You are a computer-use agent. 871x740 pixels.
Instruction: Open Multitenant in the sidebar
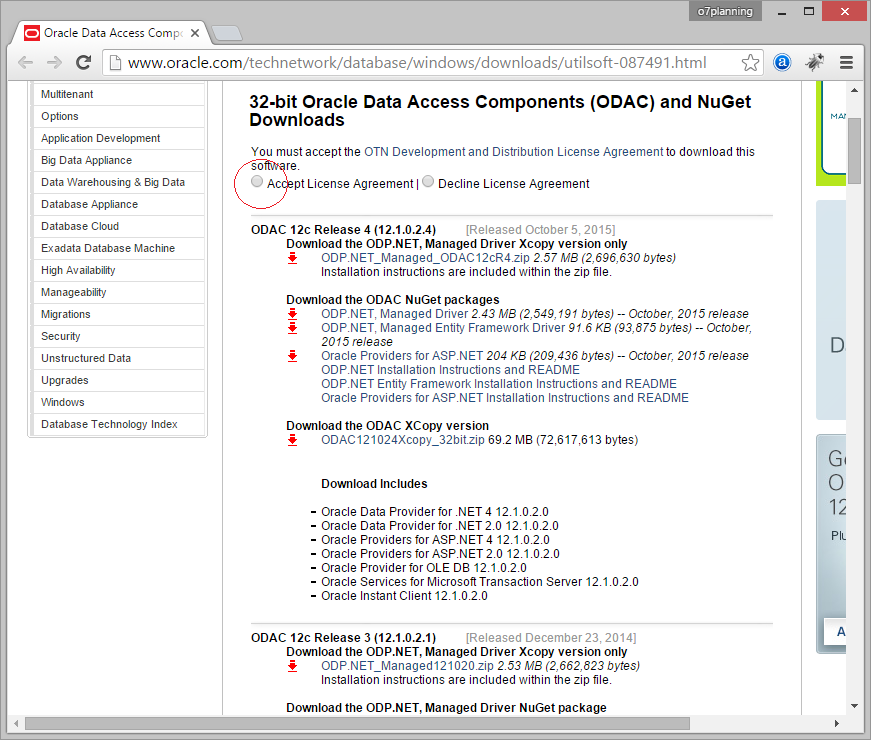pyautogui.click(x=119, y=94)
